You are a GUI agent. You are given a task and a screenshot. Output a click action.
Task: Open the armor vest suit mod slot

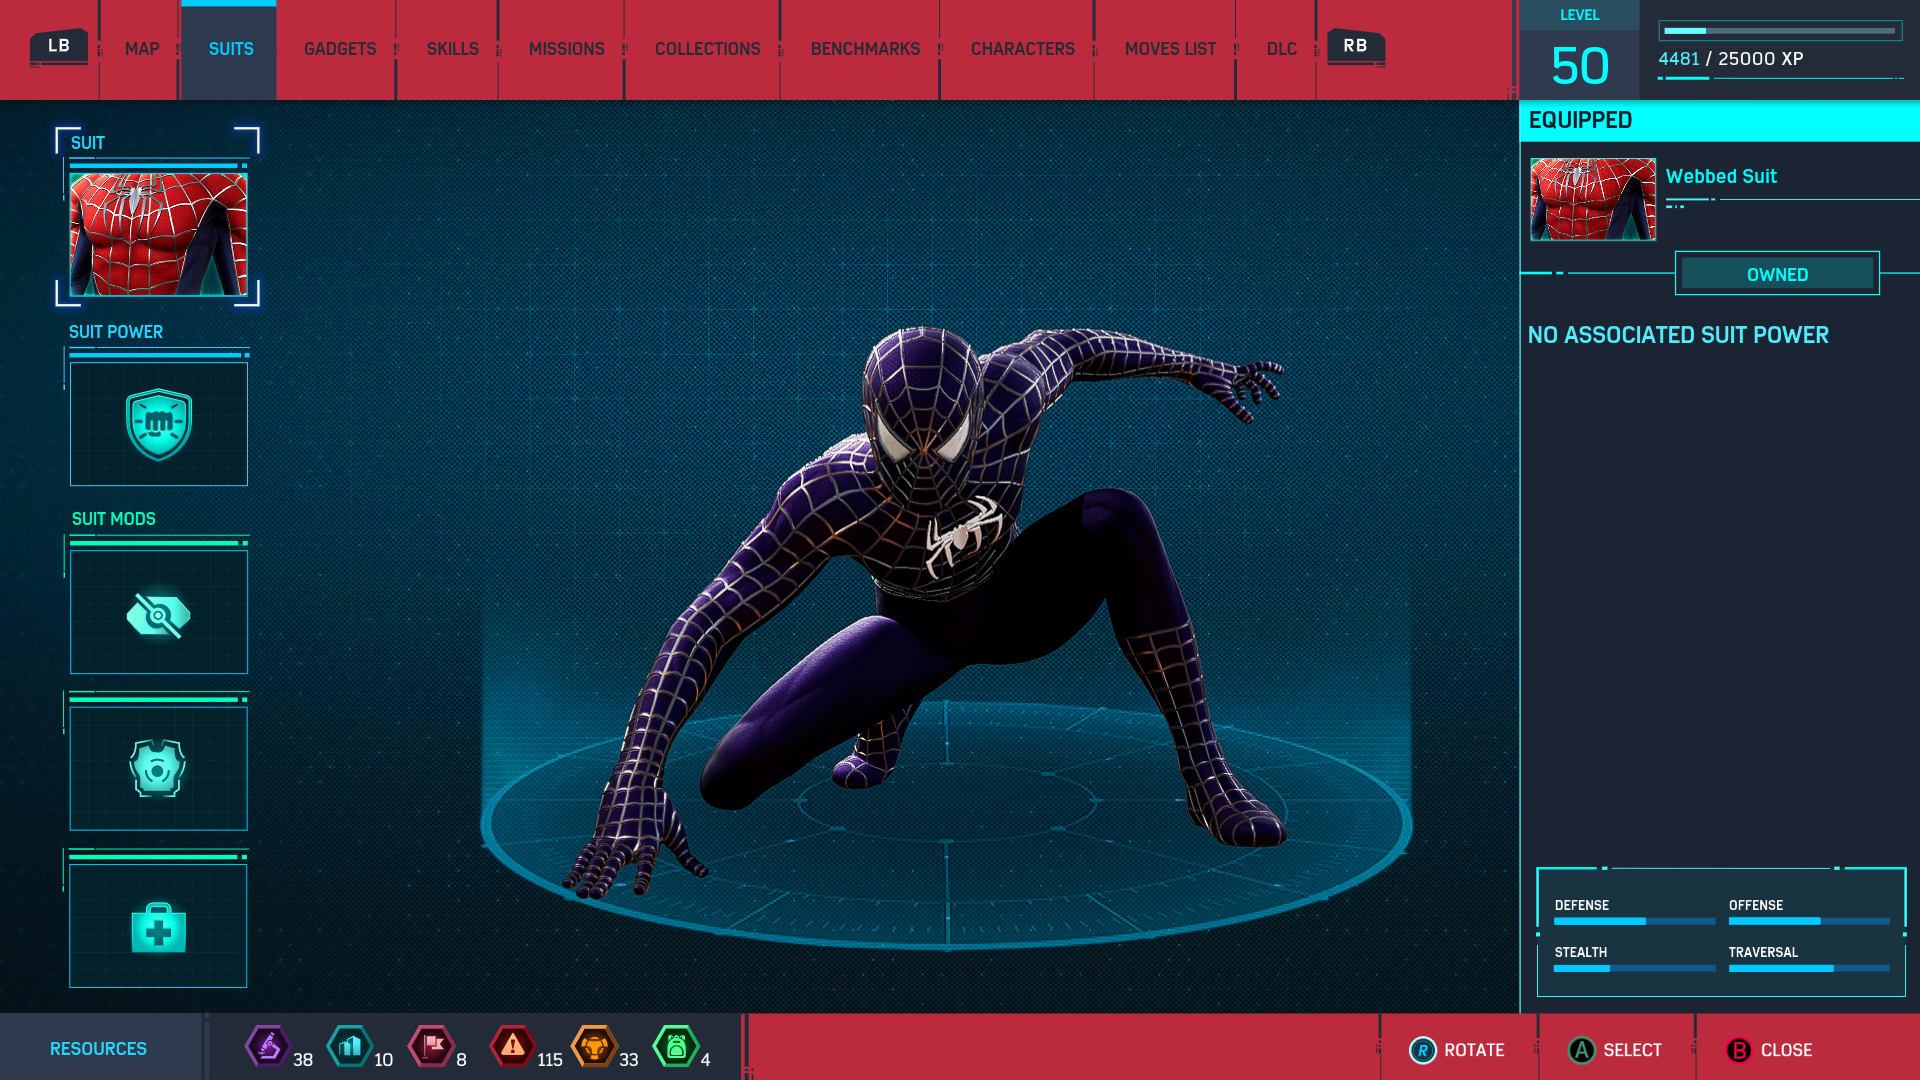click(x=159, y=769)
